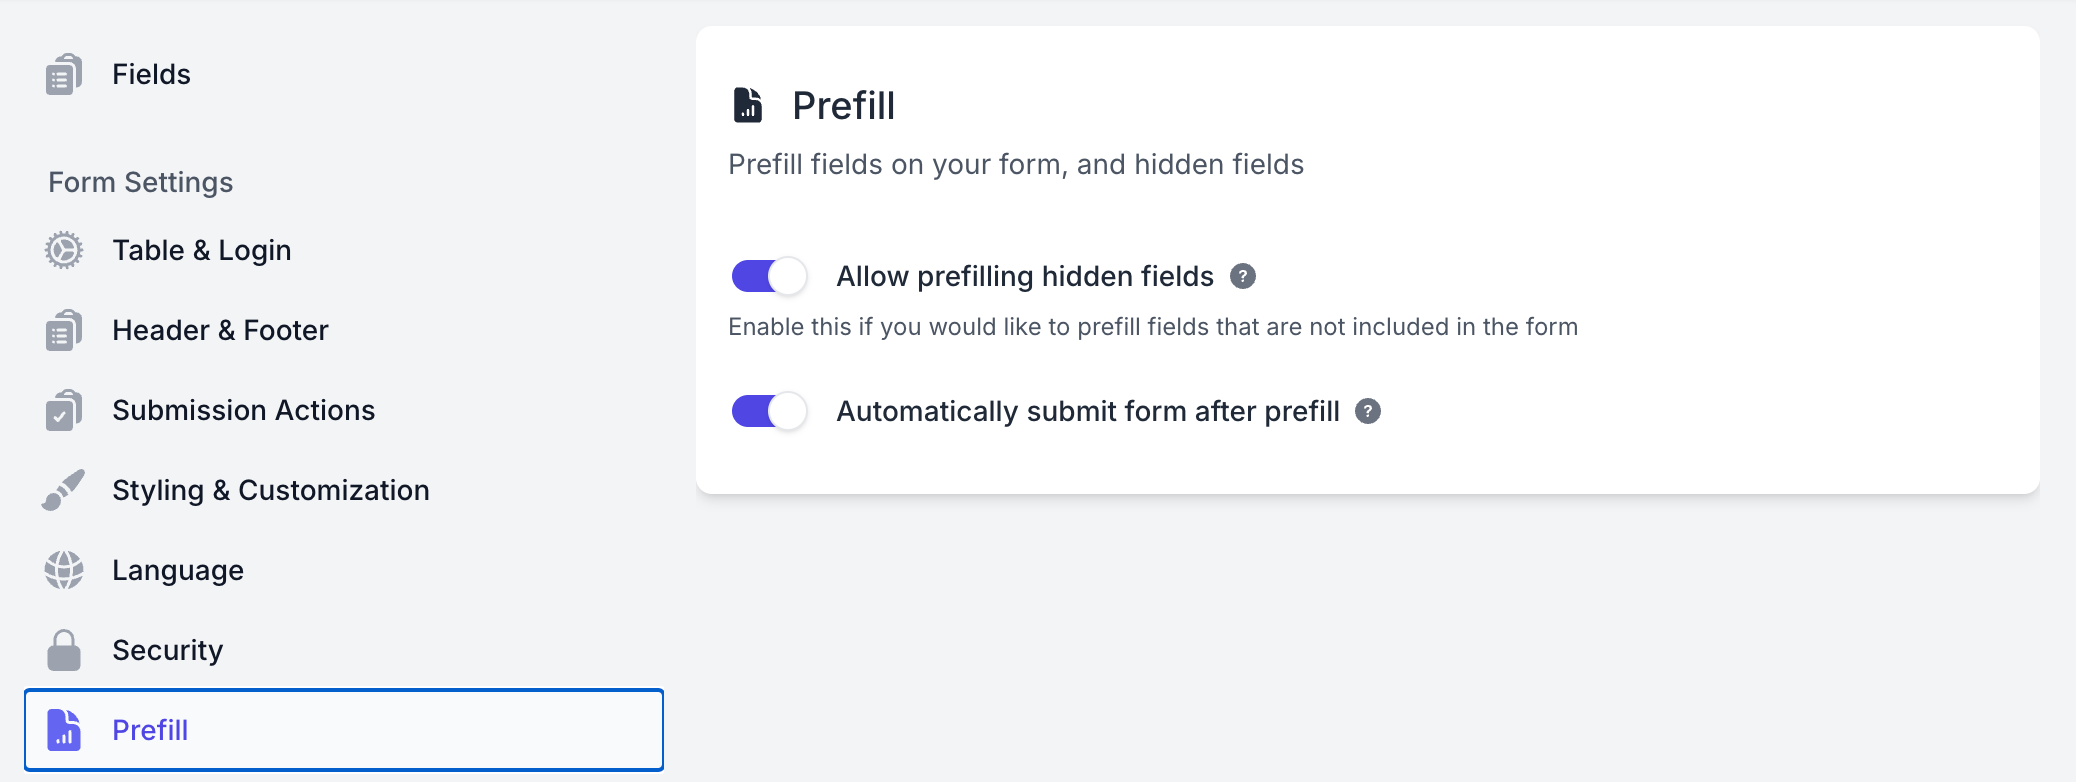Click help icon beside Automatically submit form

(1368, 411)
